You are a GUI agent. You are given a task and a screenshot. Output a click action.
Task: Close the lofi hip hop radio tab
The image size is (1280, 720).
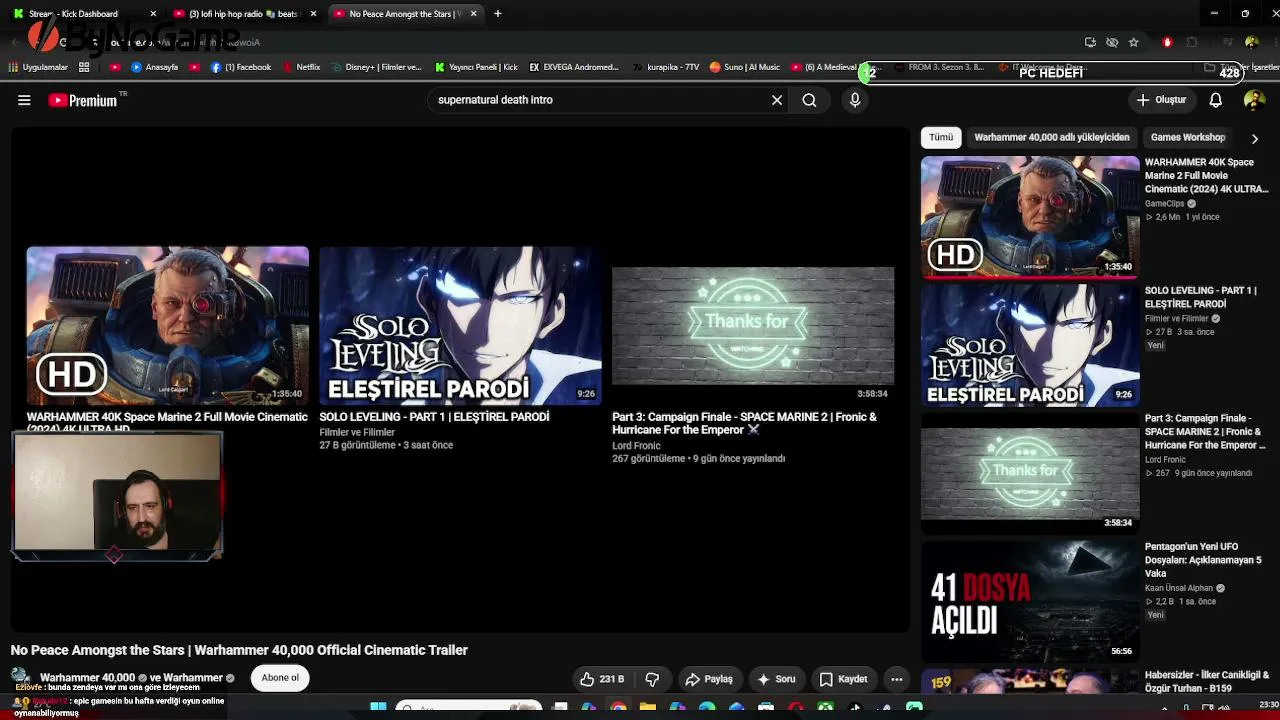pyautogui.click(x=313, y=14)
